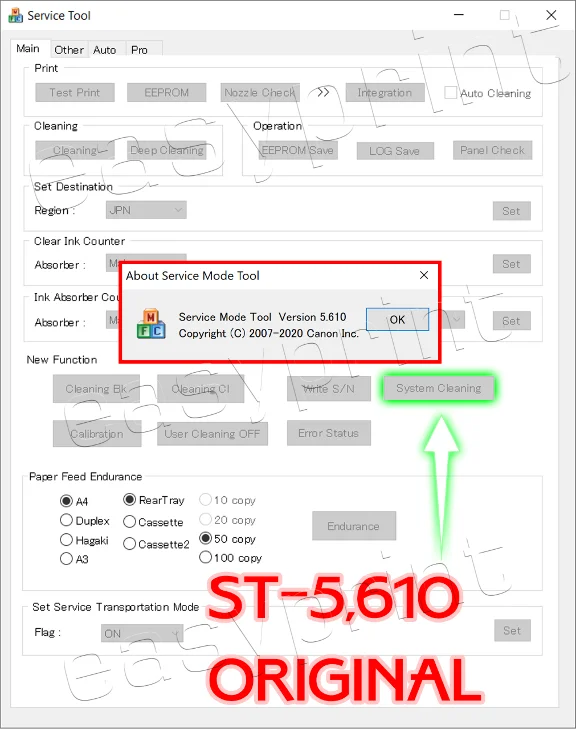576x729 pixels.
Task: Click Set button for Service Transportation Mode
Action: pos(512,630)
